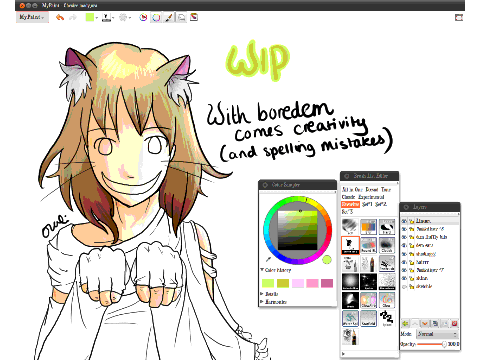The width and height of the screenshot is (480, 360).
Task: Open the scratchpad icon in toolbar
Action: (x=194, y=17)
